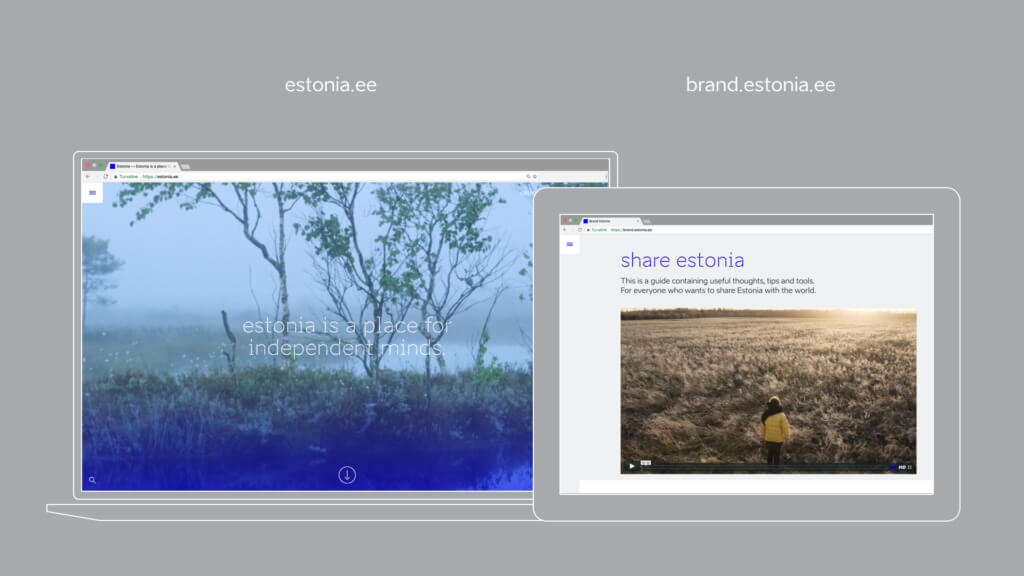Click the circular scroll-down arrow icon
Screen dimensions: 1024x576
click(347, 475)
